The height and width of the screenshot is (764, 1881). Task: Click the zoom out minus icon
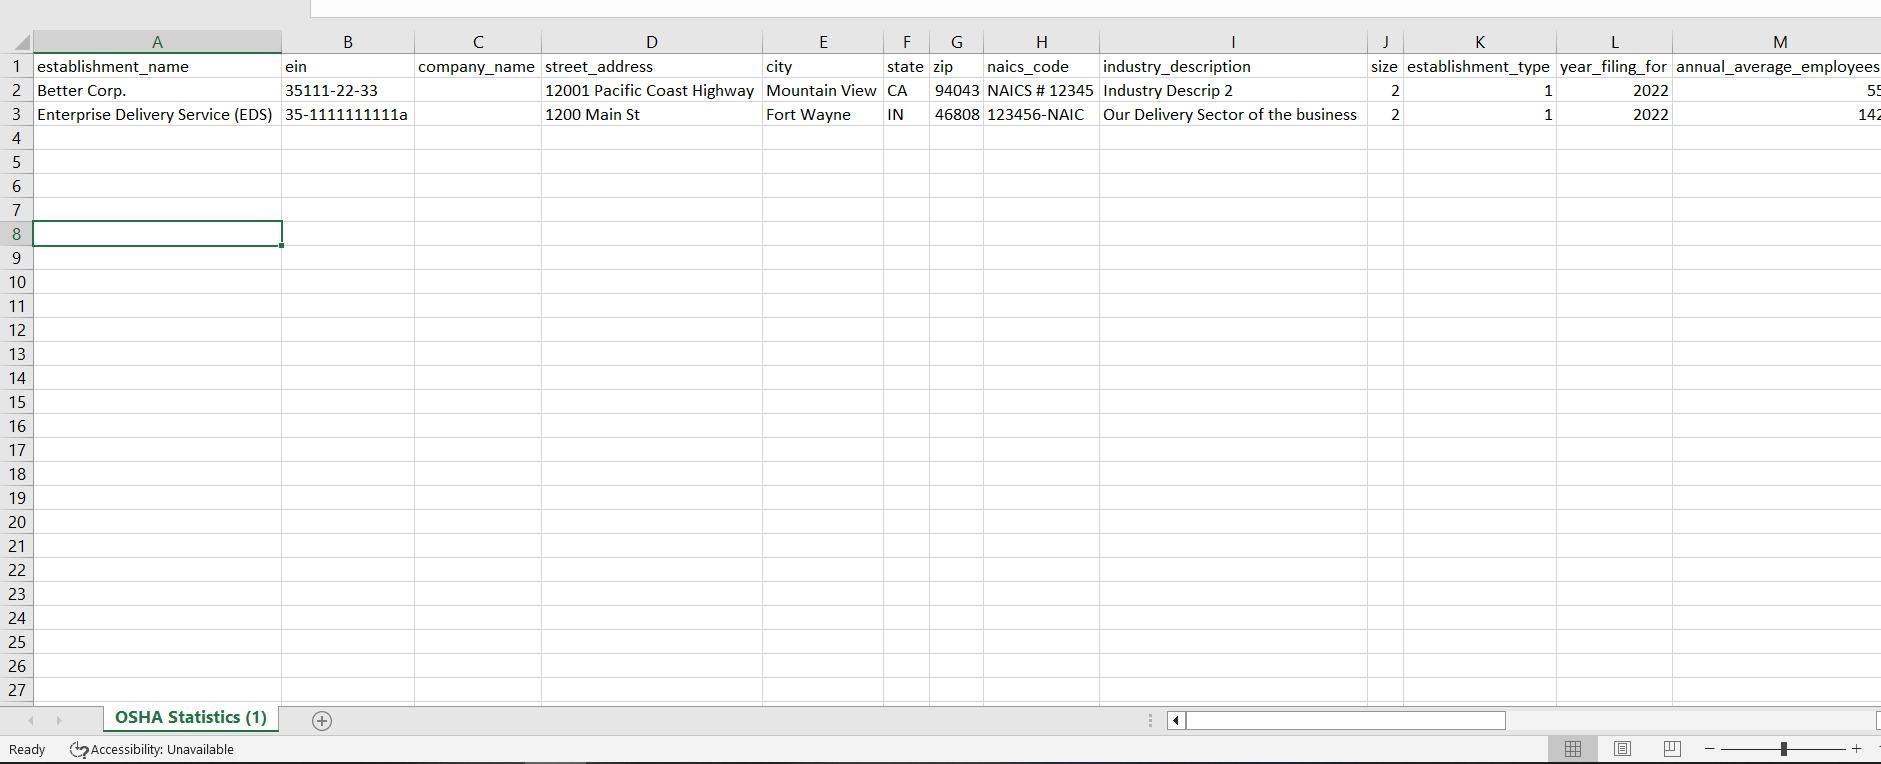[x=1710, y=749]
